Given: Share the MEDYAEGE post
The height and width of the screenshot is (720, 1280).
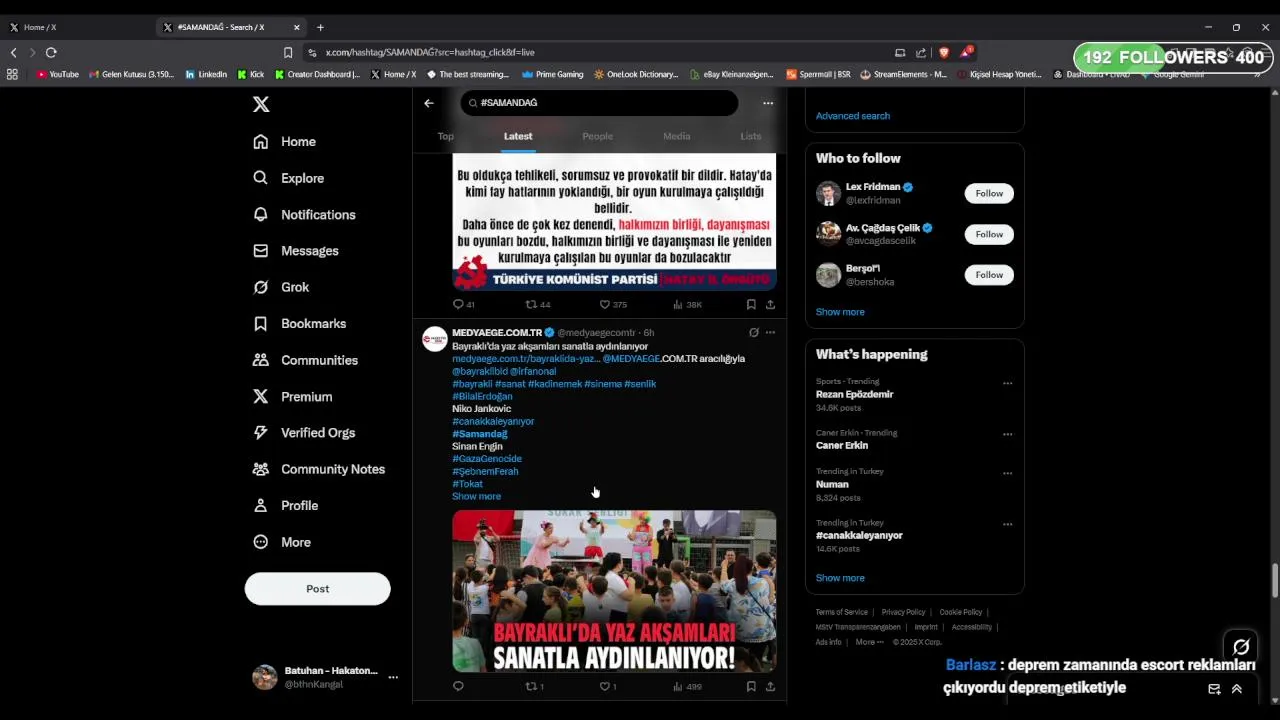Looking at the screenshot, I should click(770, 686).
